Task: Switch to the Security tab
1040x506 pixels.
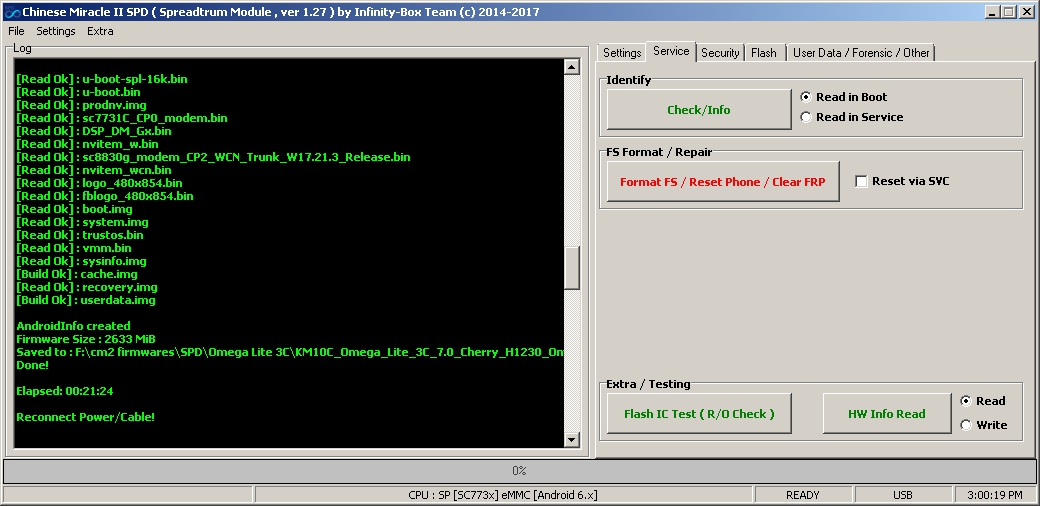Action: [x=720, y=53]
